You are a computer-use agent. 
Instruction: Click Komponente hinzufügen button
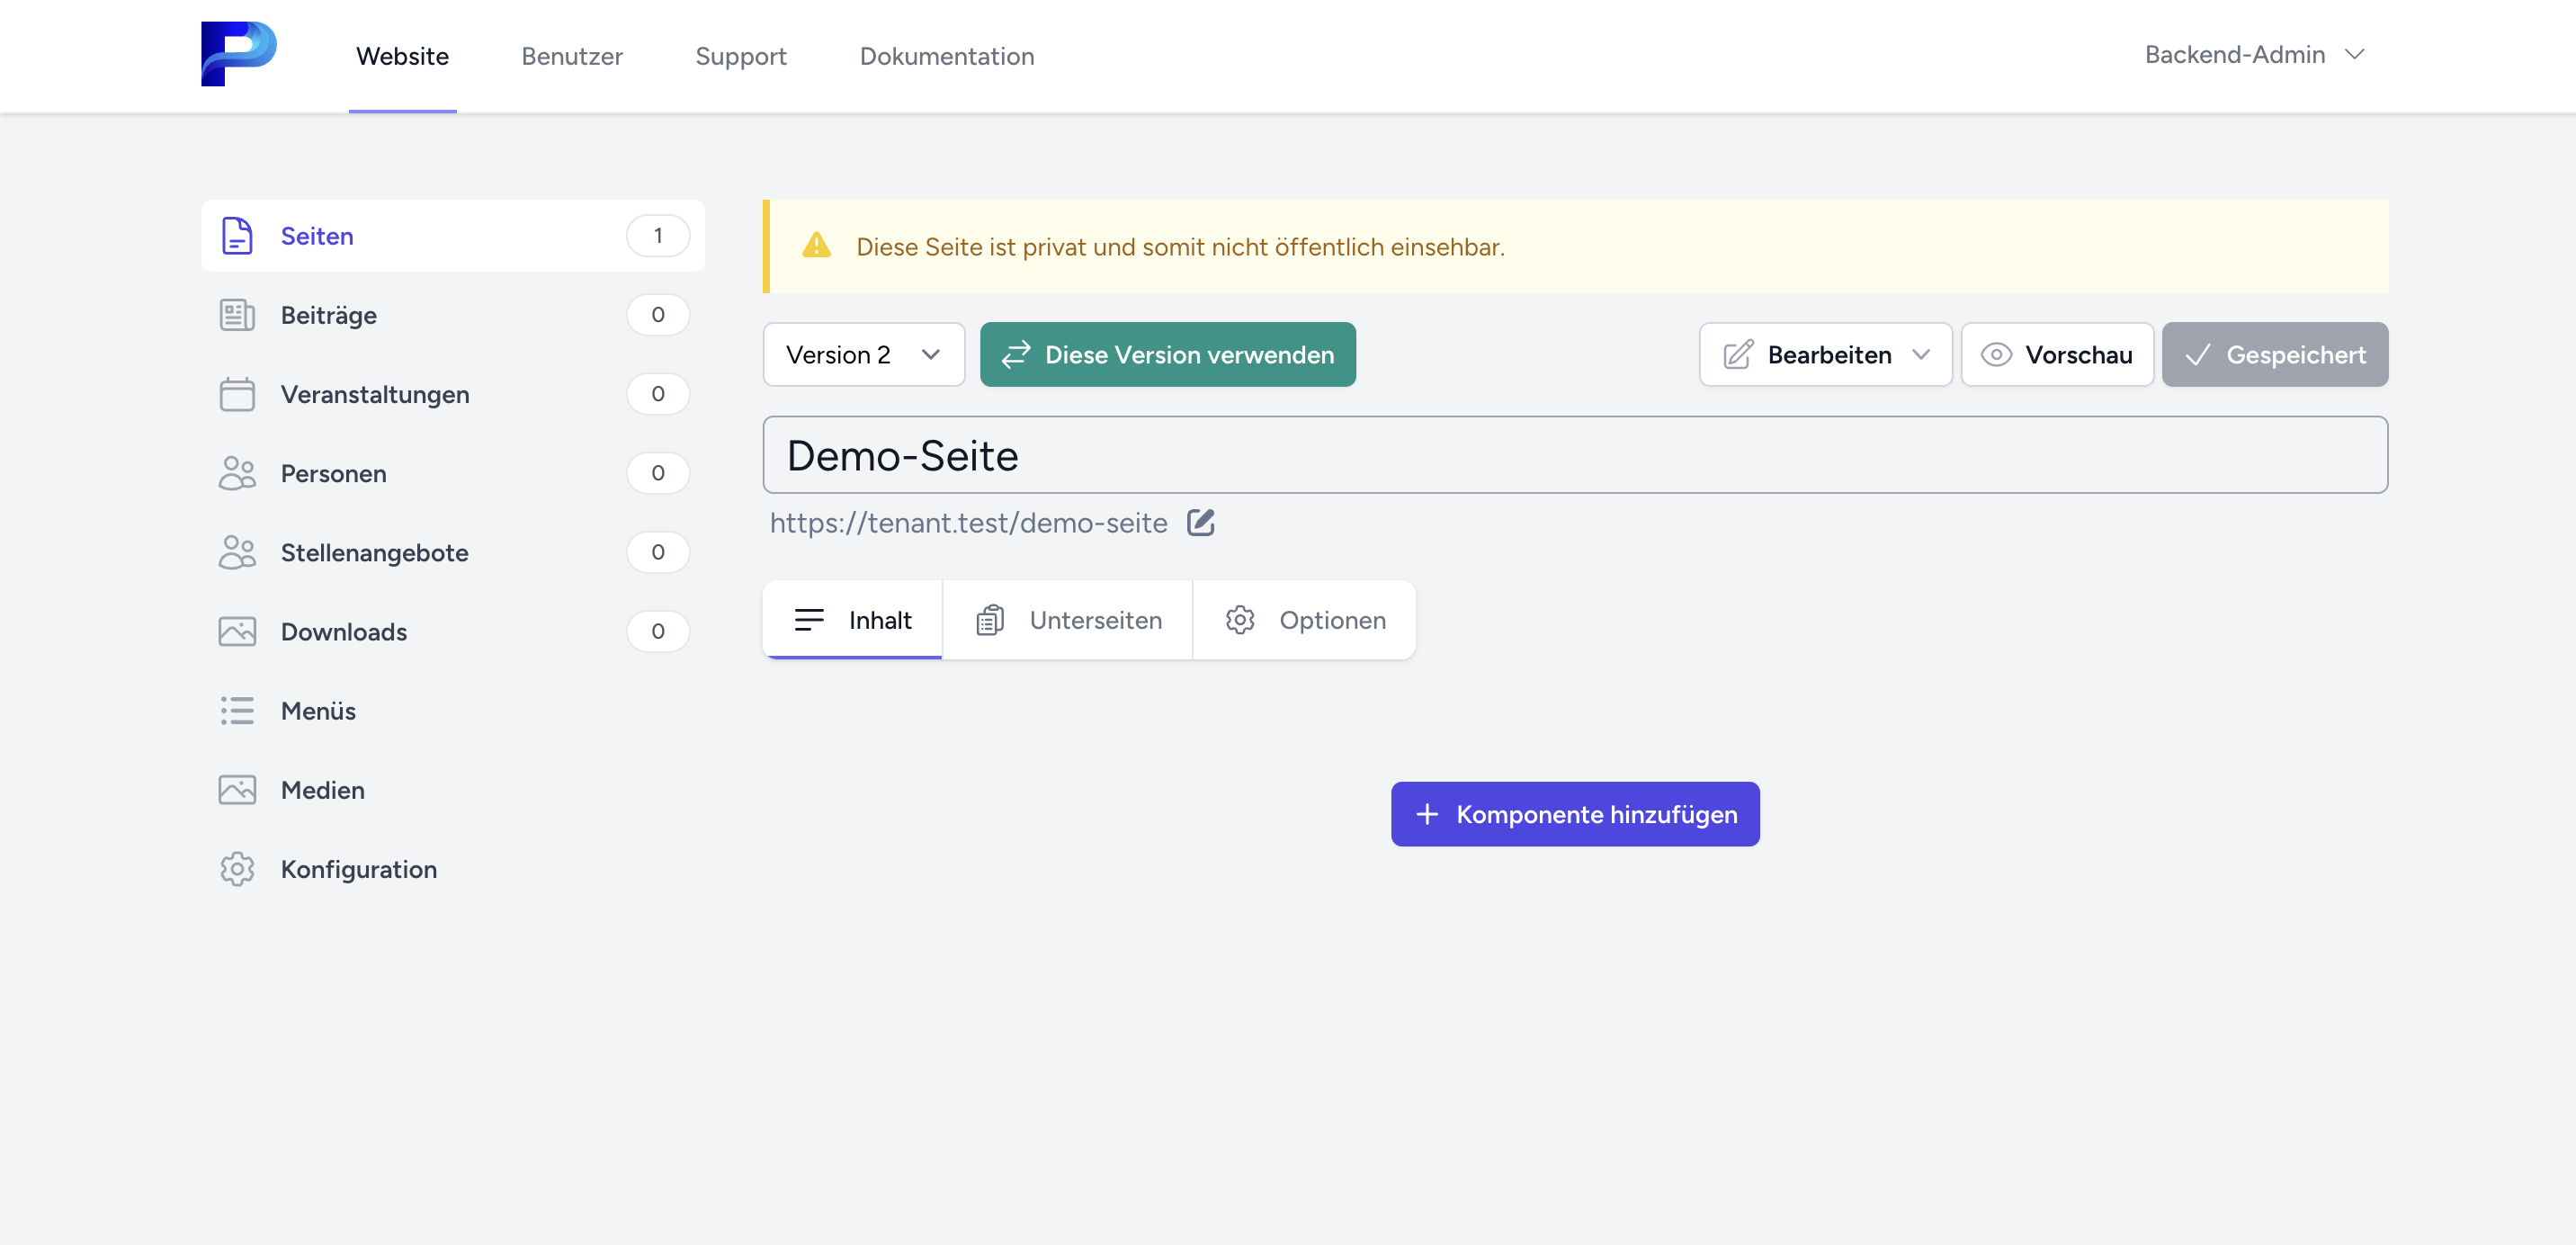(x=1574, y=814)
